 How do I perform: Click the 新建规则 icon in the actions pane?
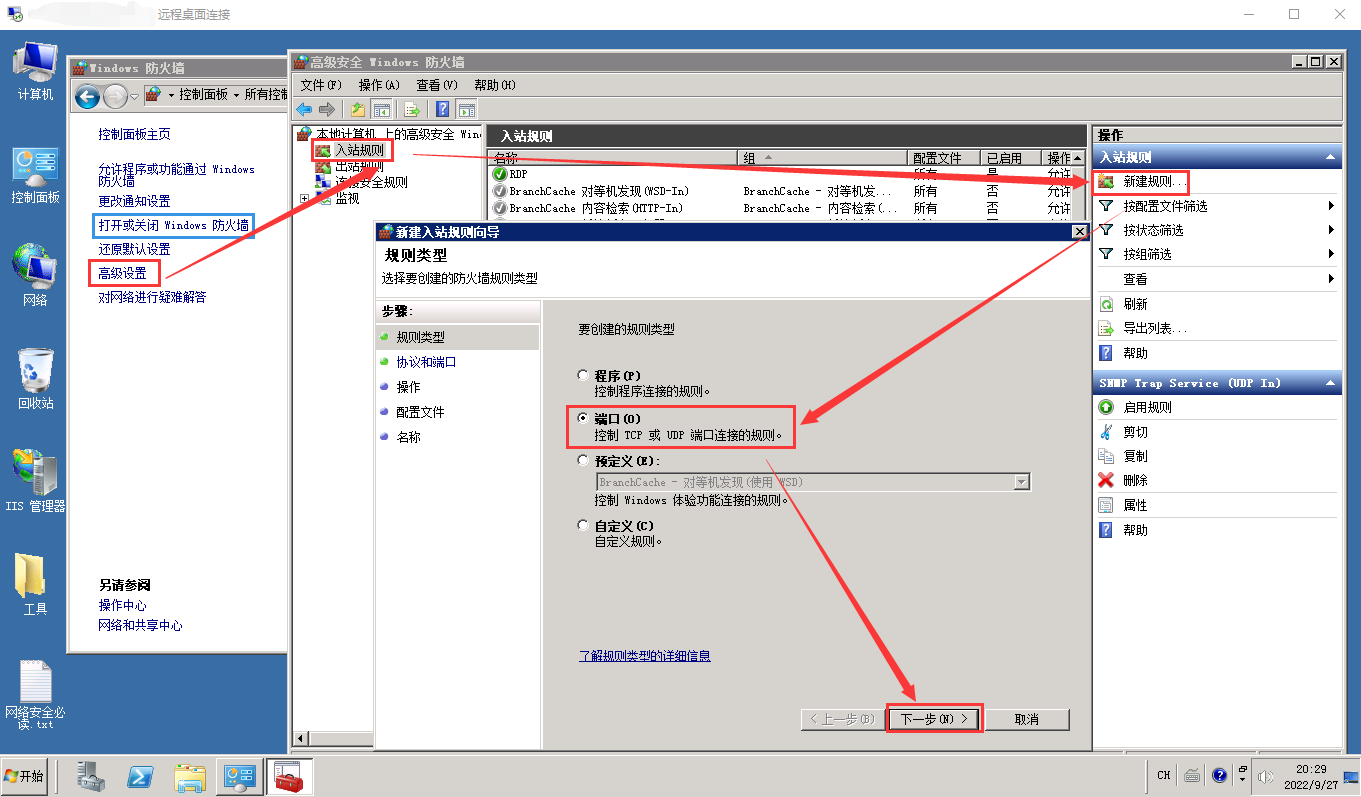tap(1106, 182)
